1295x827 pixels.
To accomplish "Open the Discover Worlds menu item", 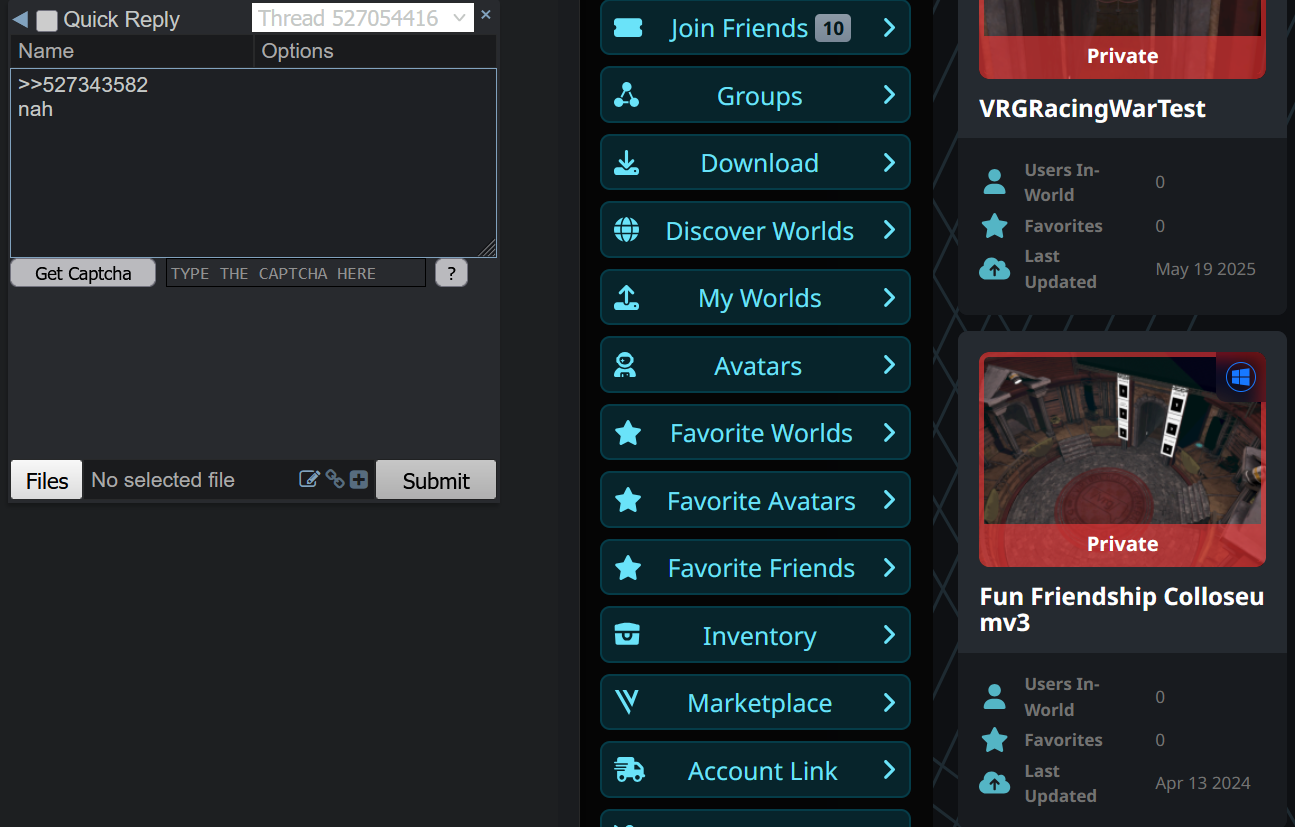I will pyautogui.click(x=755, y=230).
